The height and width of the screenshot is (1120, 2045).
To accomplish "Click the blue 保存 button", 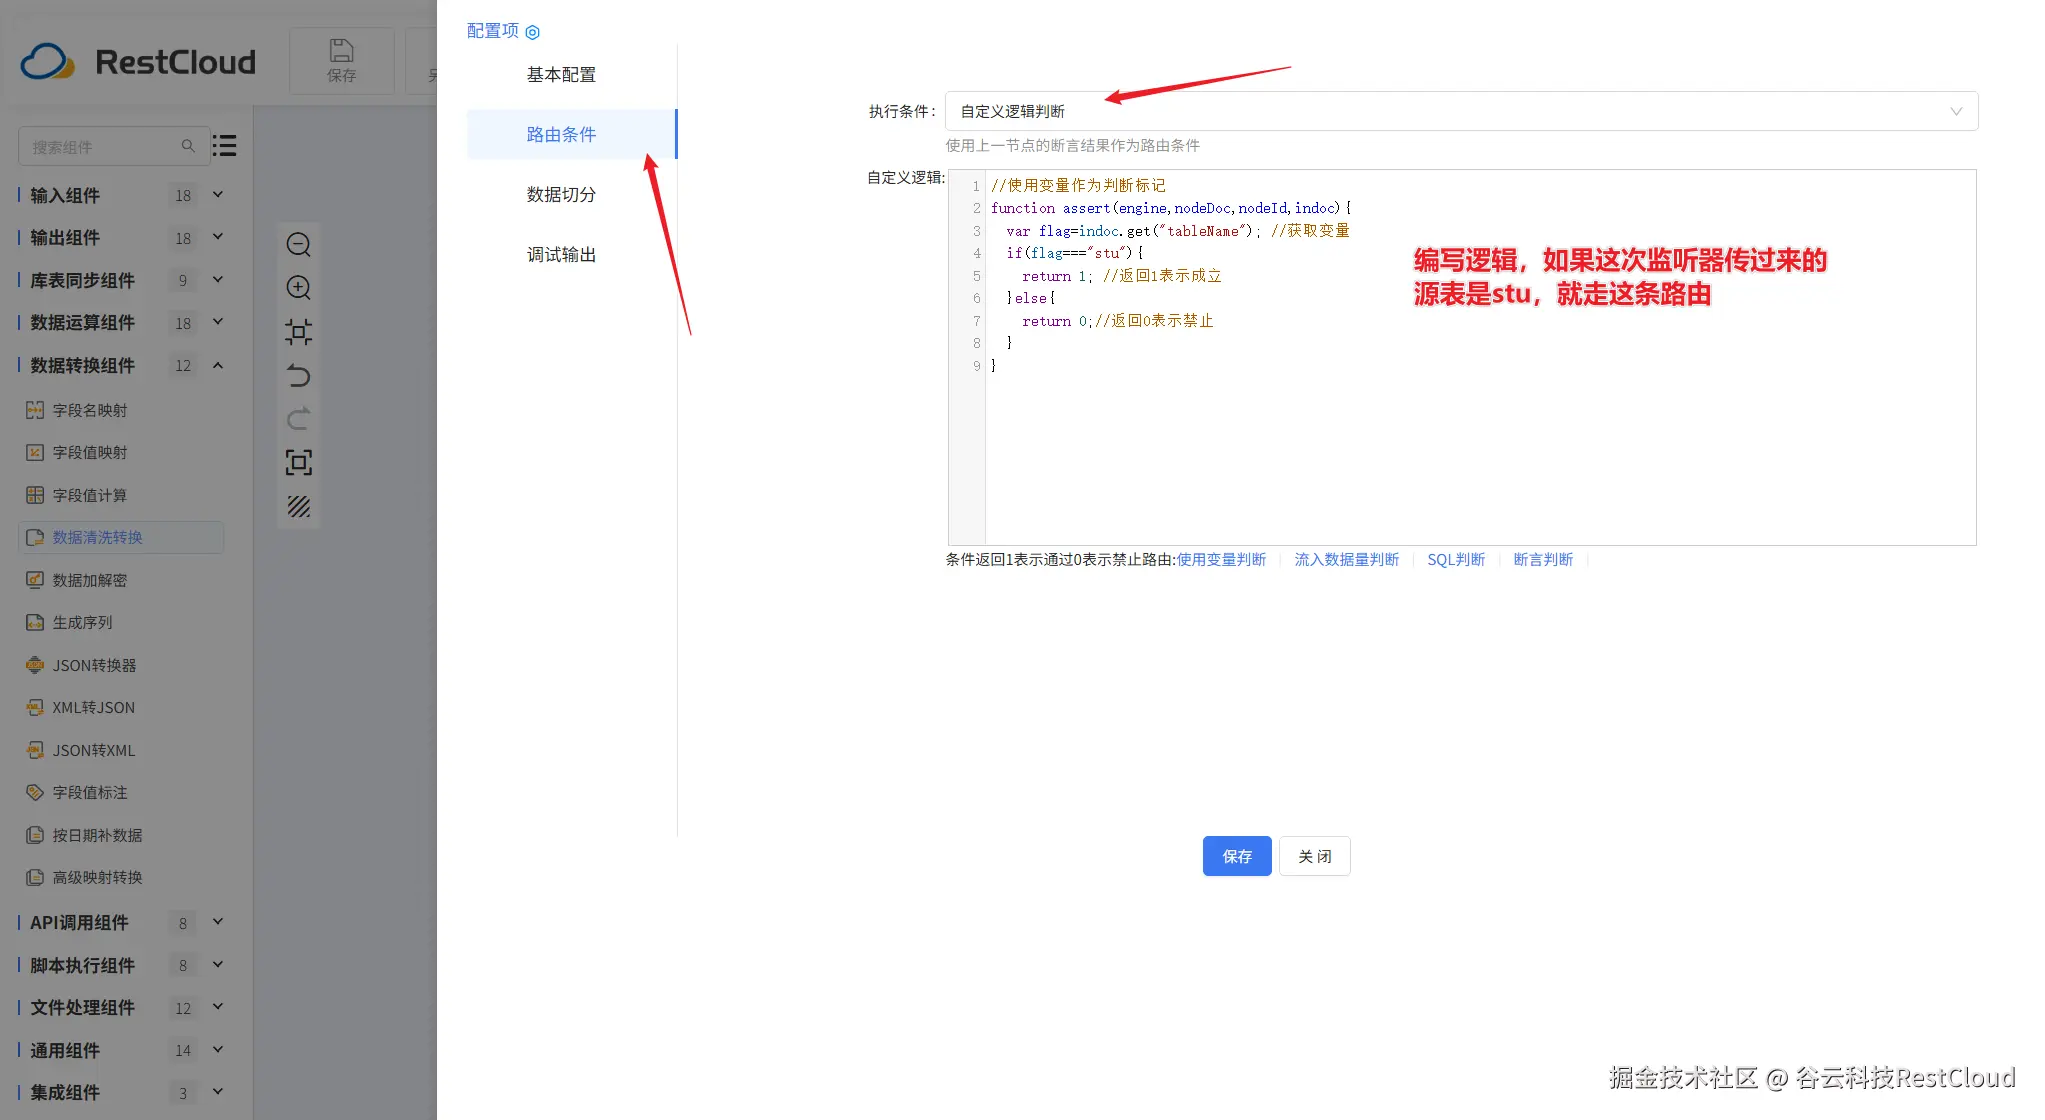I will click(1237, 856).
